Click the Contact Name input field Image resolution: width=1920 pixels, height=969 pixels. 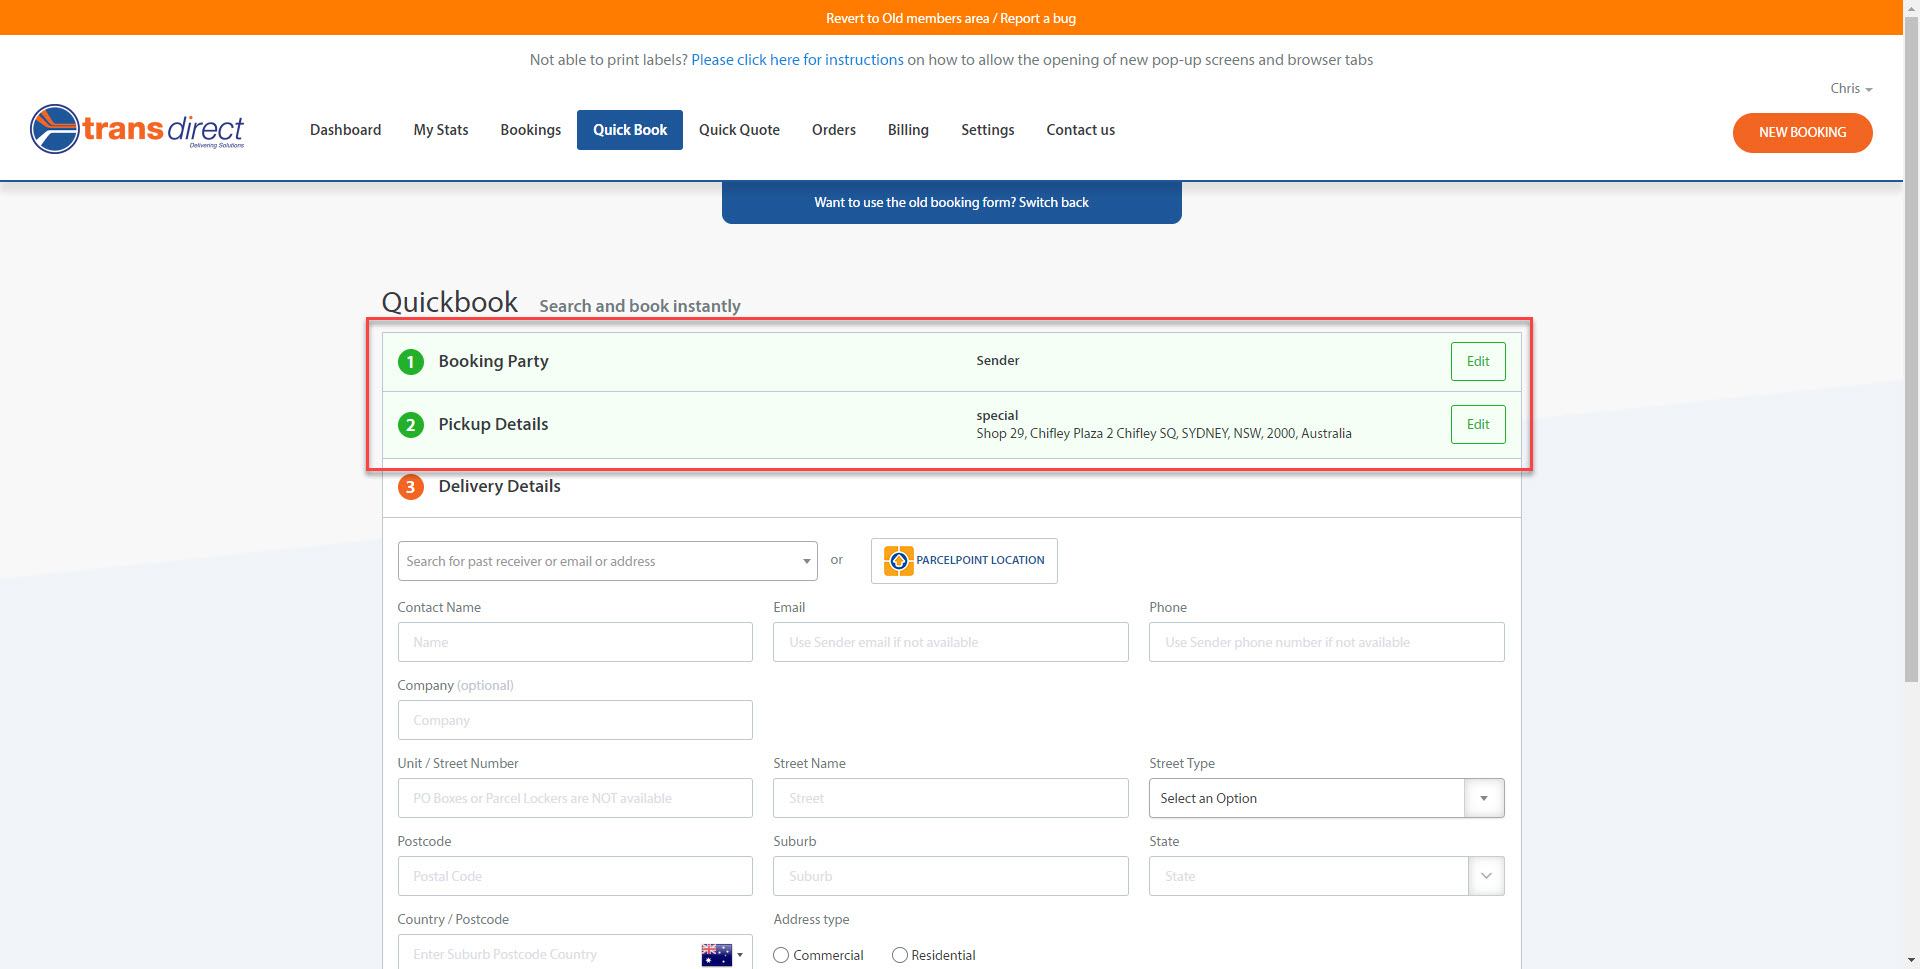575,642
